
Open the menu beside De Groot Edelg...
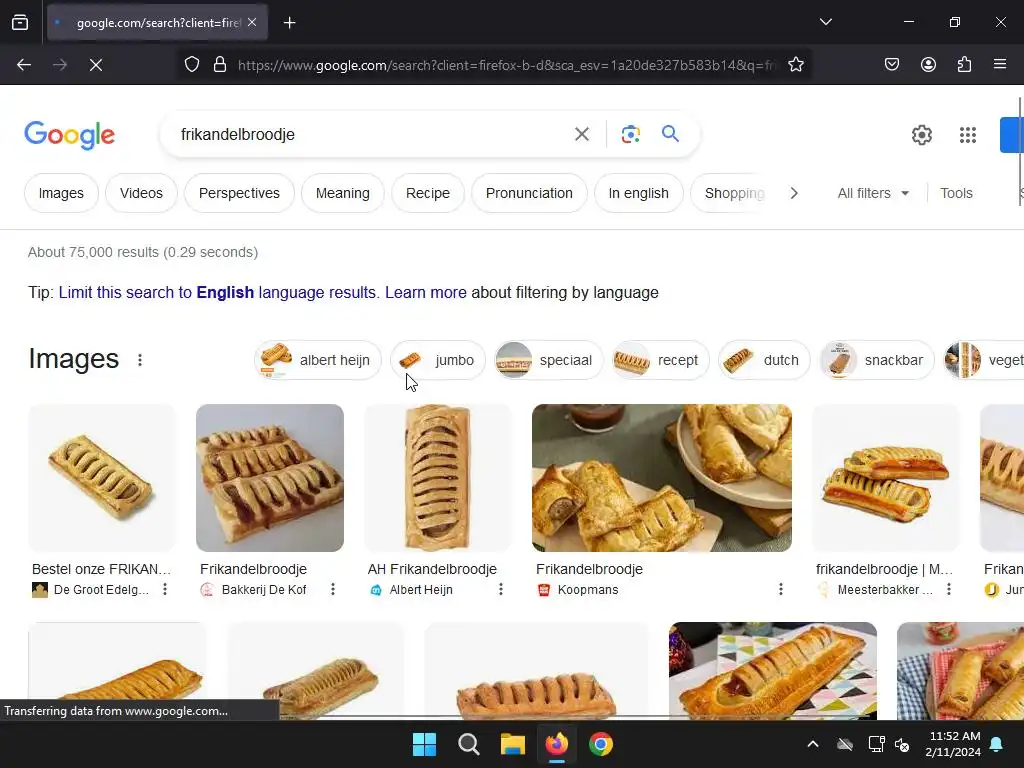[x=165, y=590]
